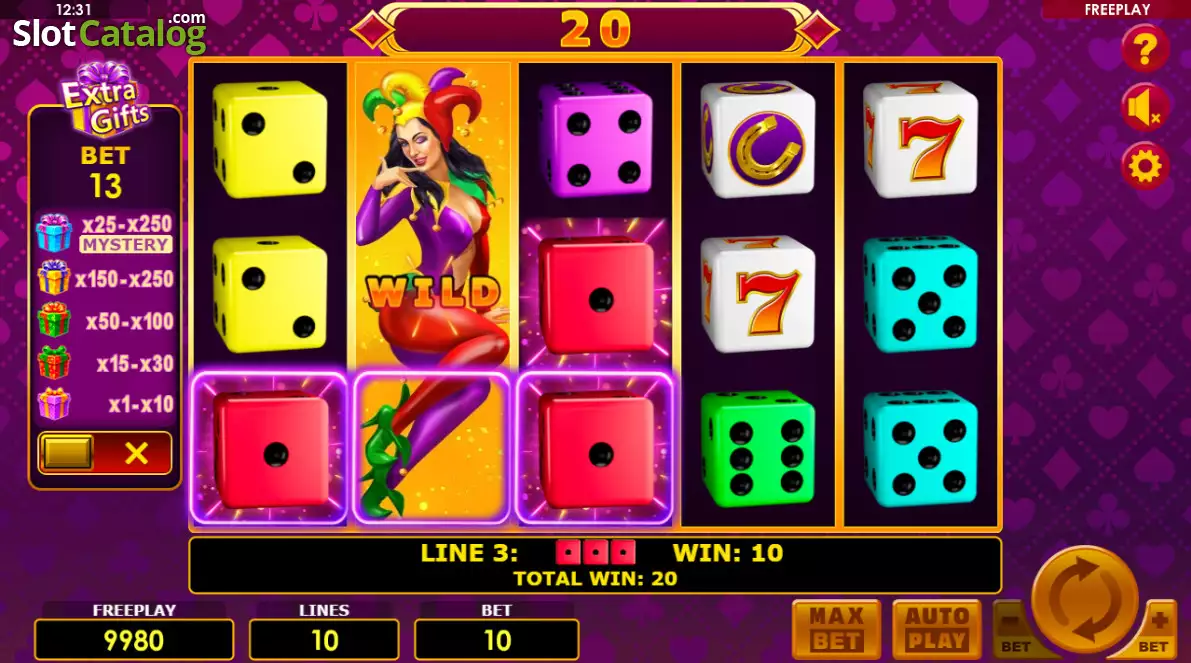
Task: Toggle the Extra Gifts on/off switch
Action: [105, 453]
